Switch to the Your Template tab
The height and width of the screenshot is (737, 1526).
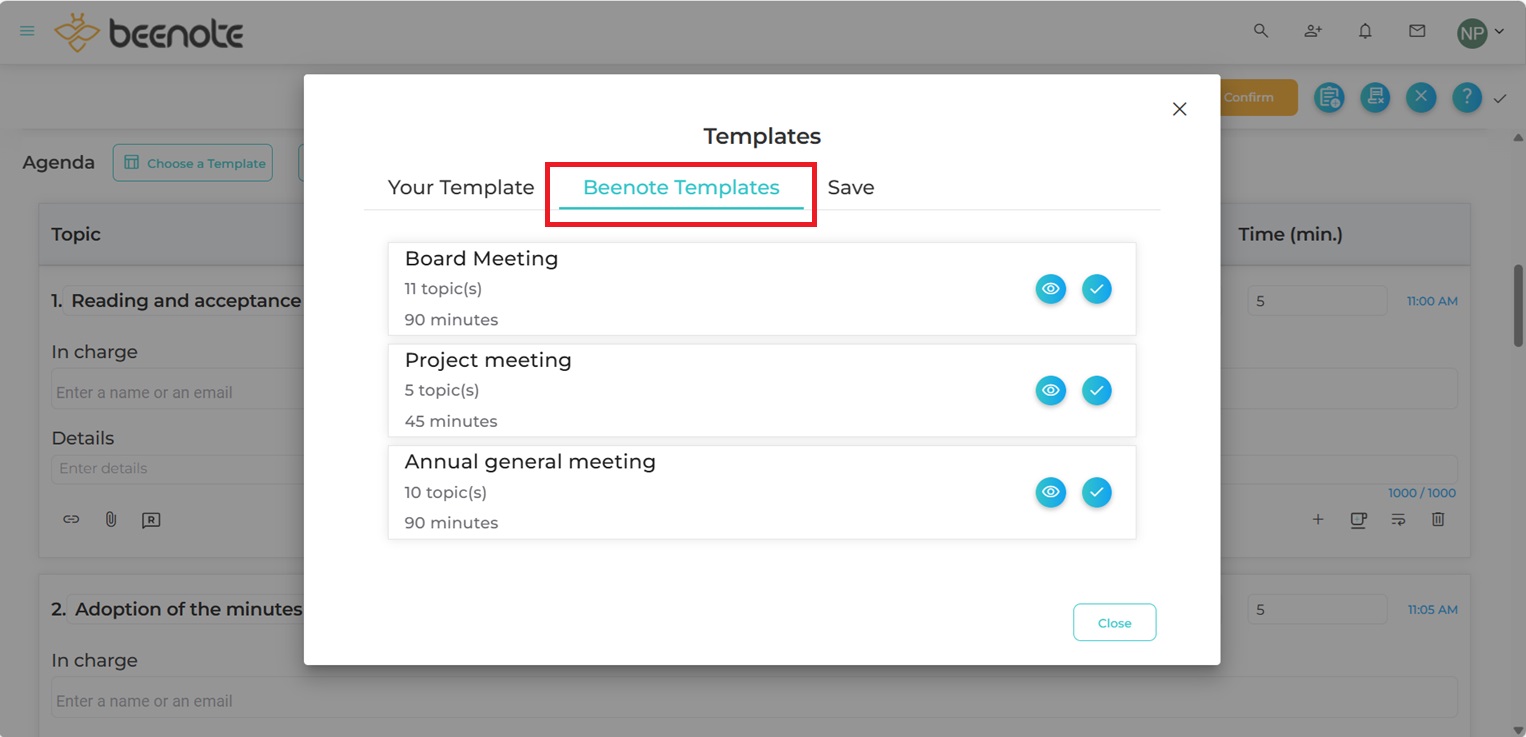(461, 187)
